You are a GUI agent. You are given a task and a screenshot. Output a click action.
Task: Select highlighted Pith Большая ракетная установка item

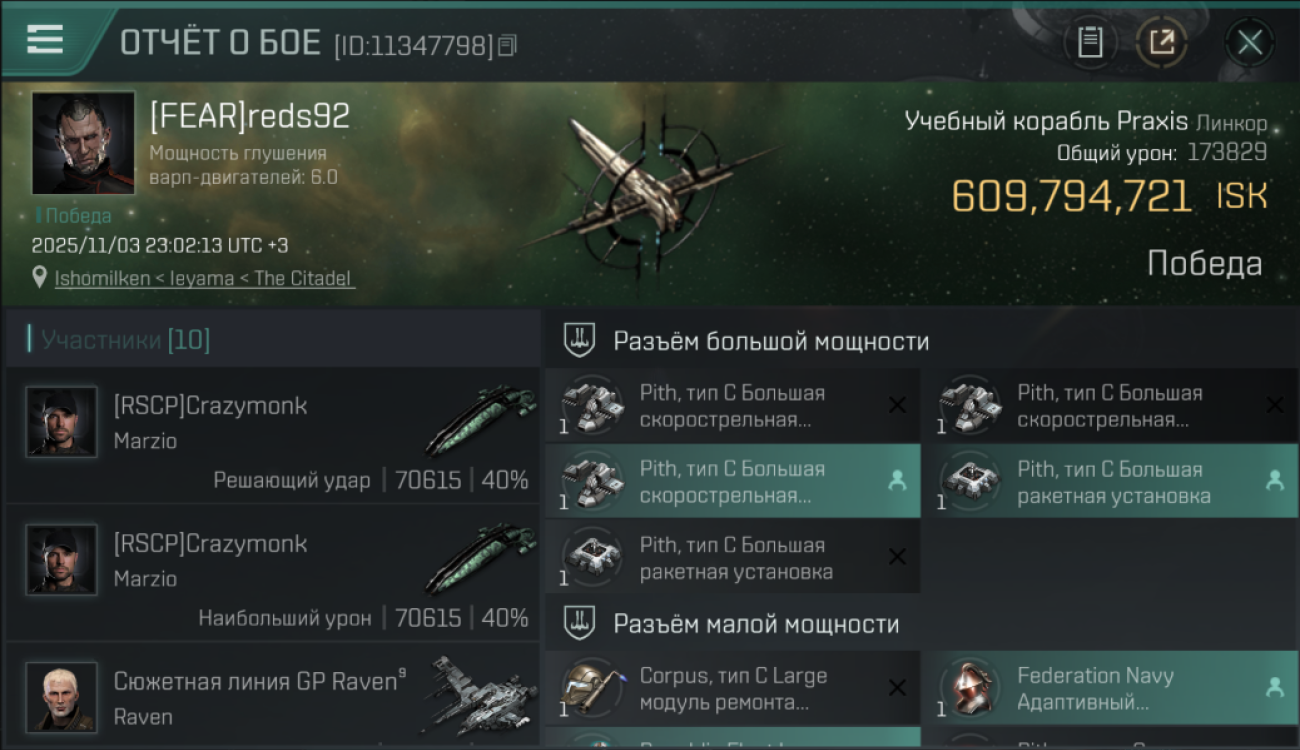[x=1108, y=481]
